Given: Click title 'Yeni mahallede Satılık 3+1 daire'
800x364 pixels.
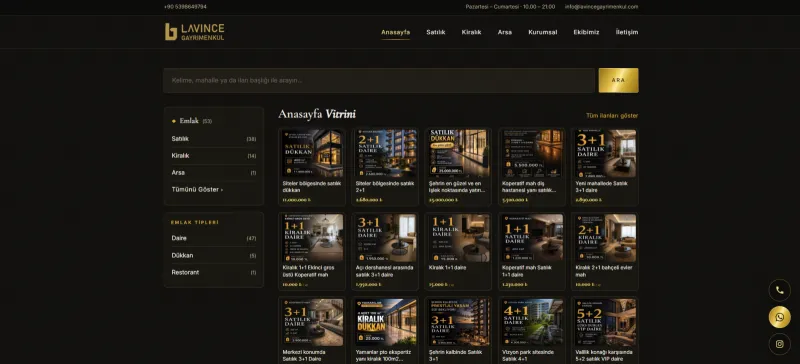Looking at the screenshot, I should click(x=601, y=186).
